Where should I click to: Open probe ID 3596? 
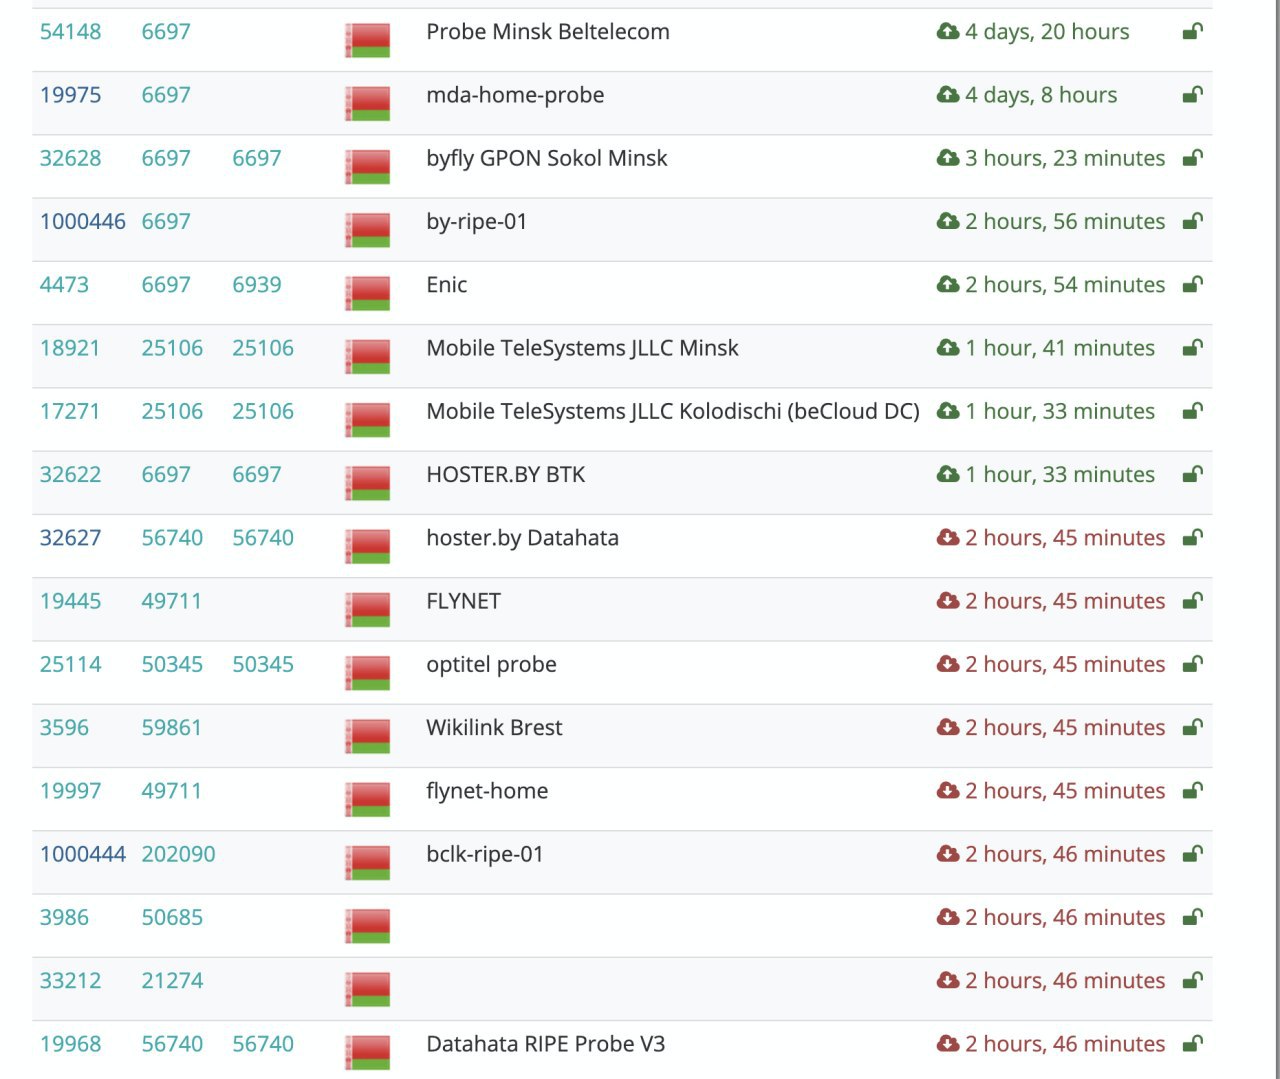64,727
